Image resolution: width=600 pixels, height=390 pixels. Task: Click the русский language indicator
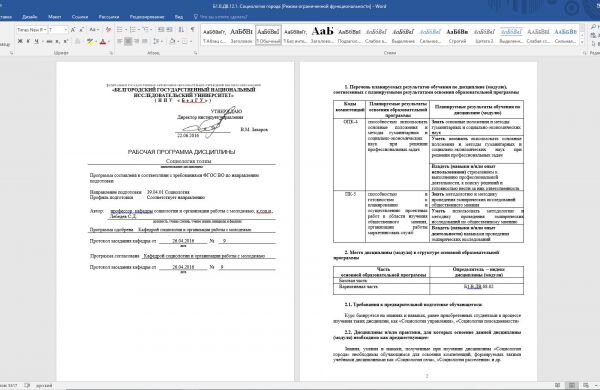coord(44,385)
